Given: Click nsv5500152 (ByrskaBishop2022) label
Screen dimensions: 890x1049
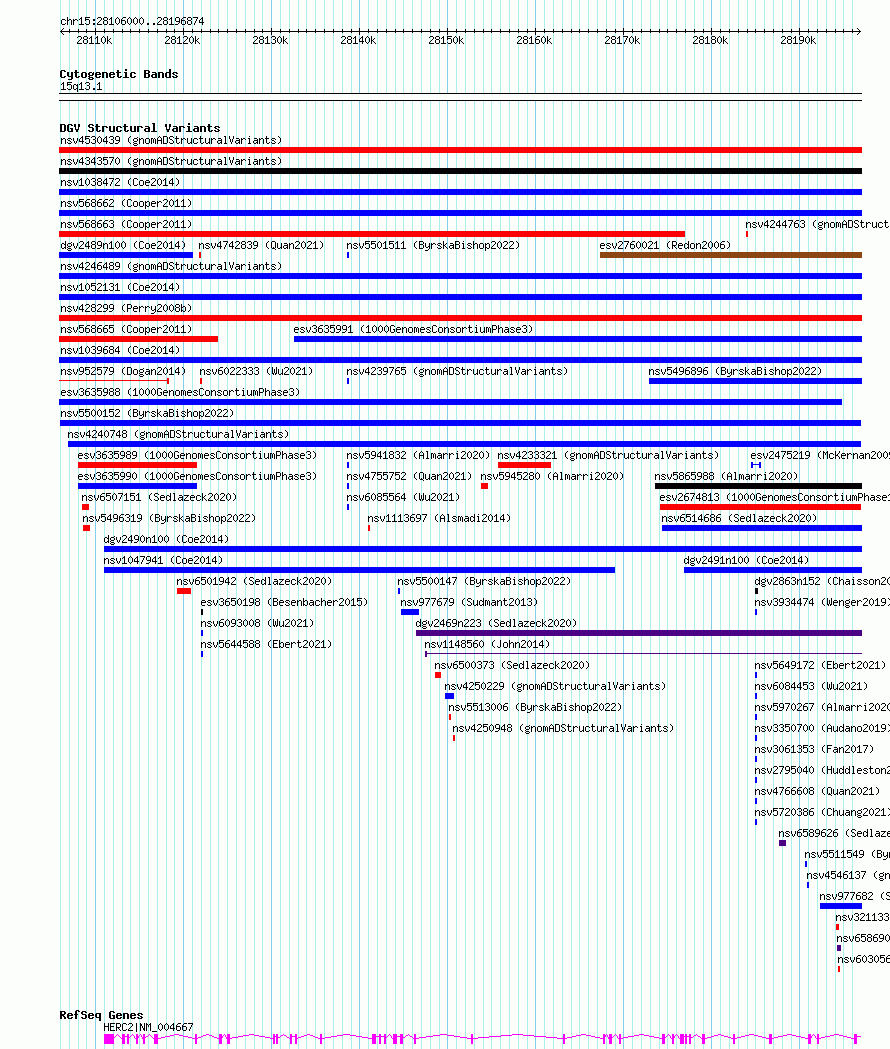Looking at the screenshot, I should coord(147,413).
